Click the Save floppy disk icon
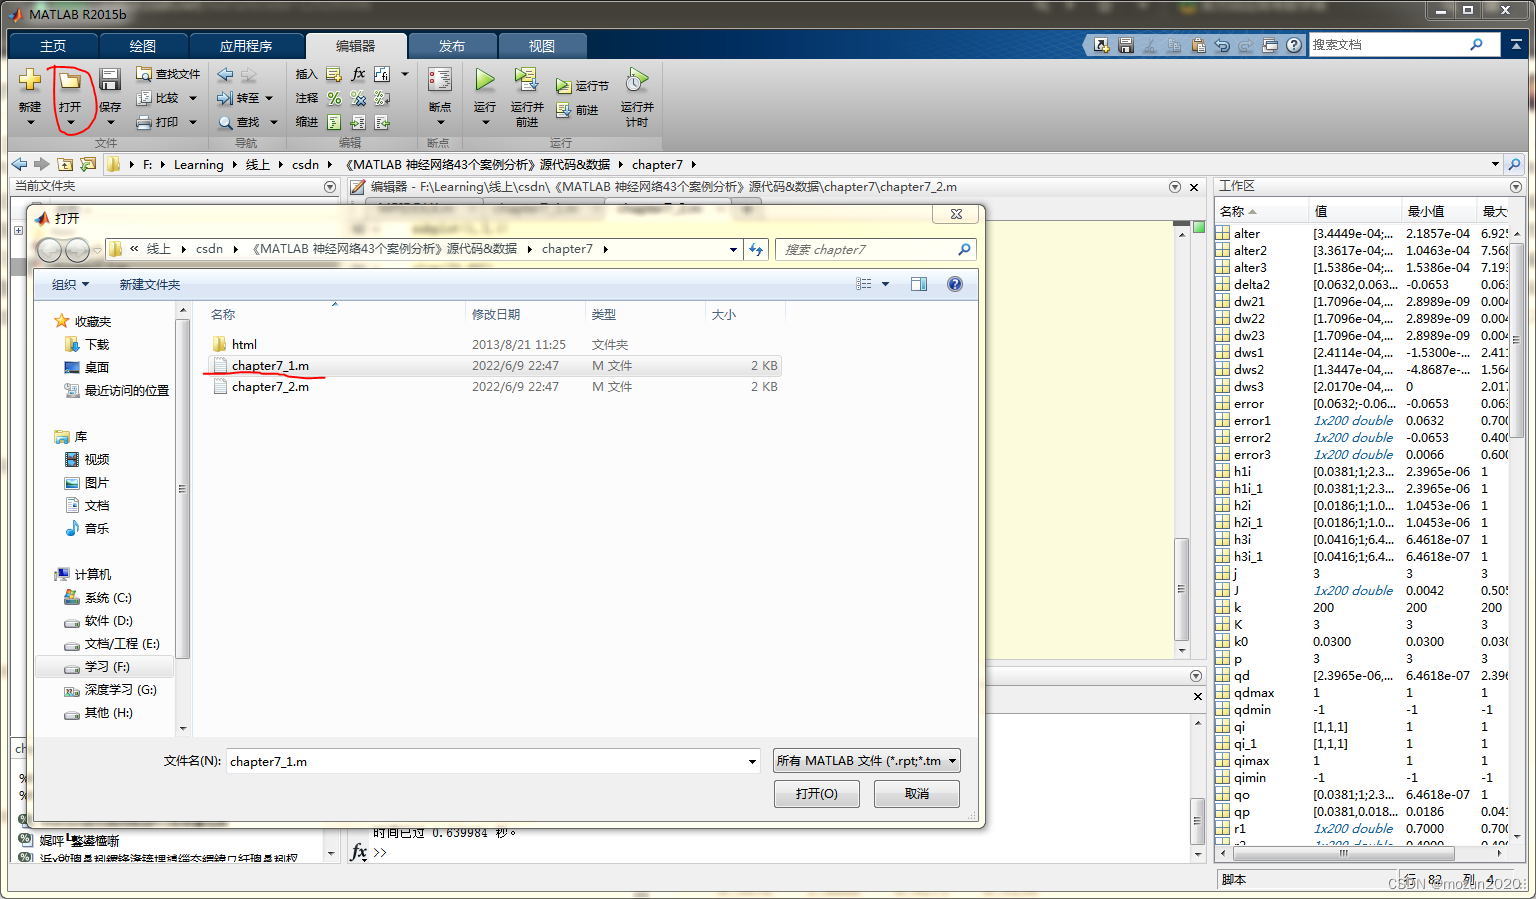Screen dimensions: 1536x899 [110, 80]
